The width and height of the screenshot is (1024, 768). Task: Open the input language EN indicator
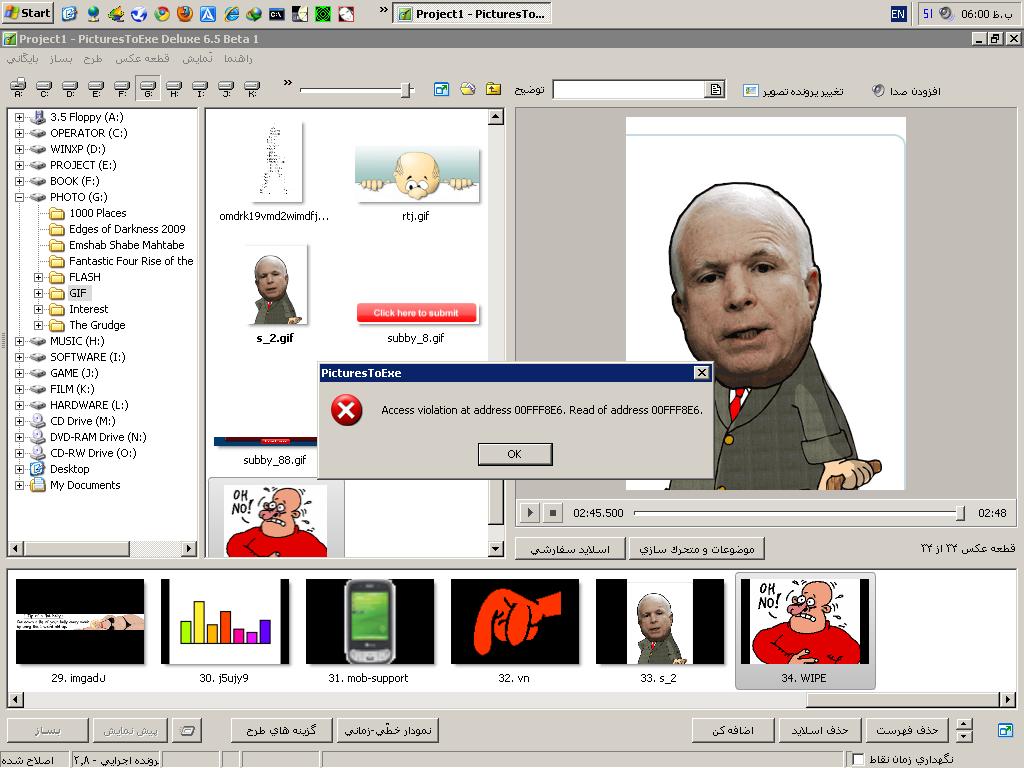[x=898, y=13]
